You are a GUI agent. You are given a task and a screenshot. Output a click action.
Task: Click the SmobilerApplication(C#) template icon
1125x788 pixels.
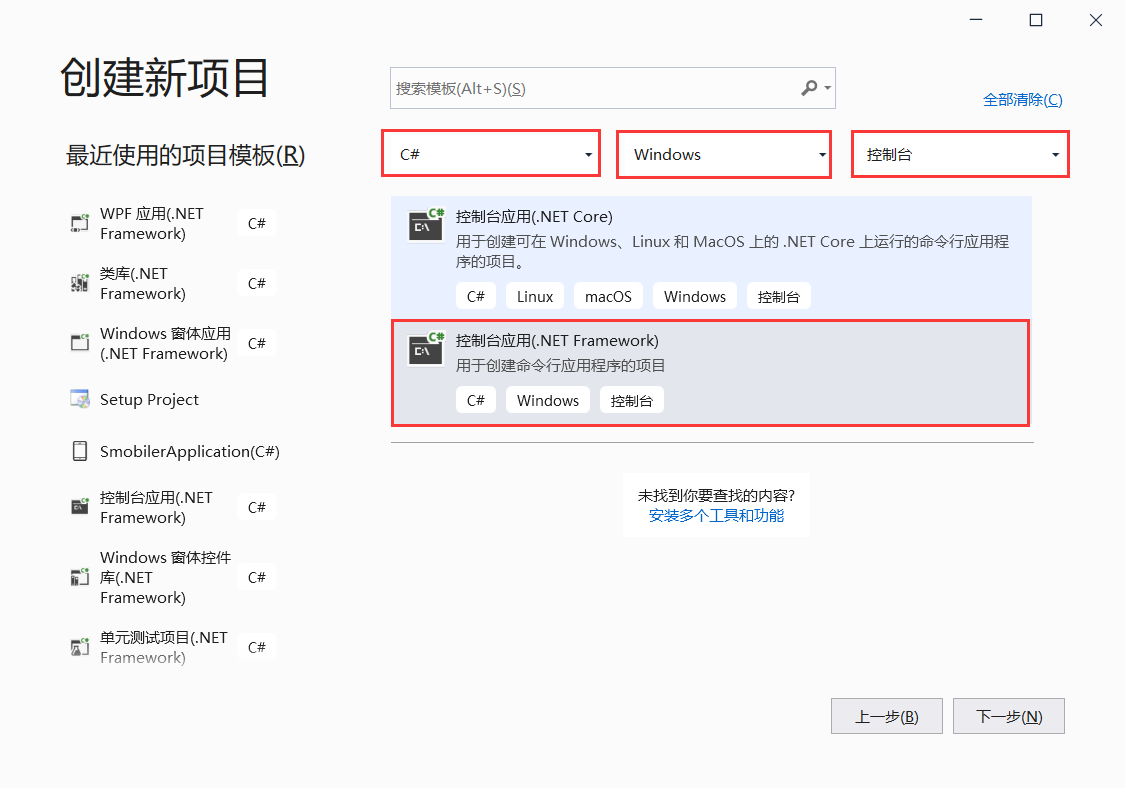78,450
